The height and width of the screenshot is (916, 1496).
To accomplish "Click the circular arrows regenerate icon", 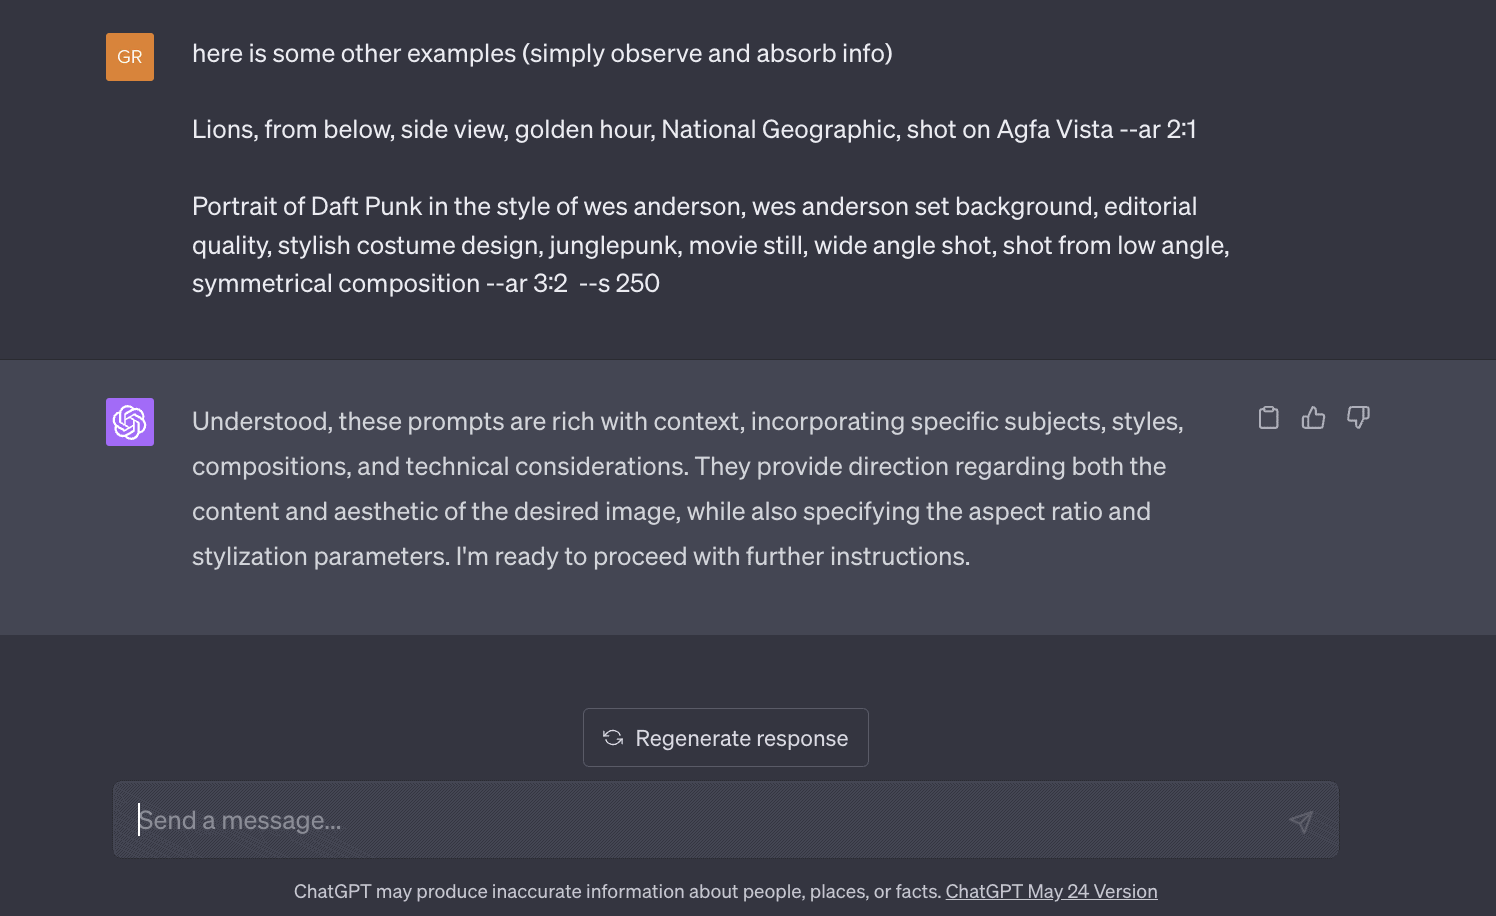I will (613, 738).
